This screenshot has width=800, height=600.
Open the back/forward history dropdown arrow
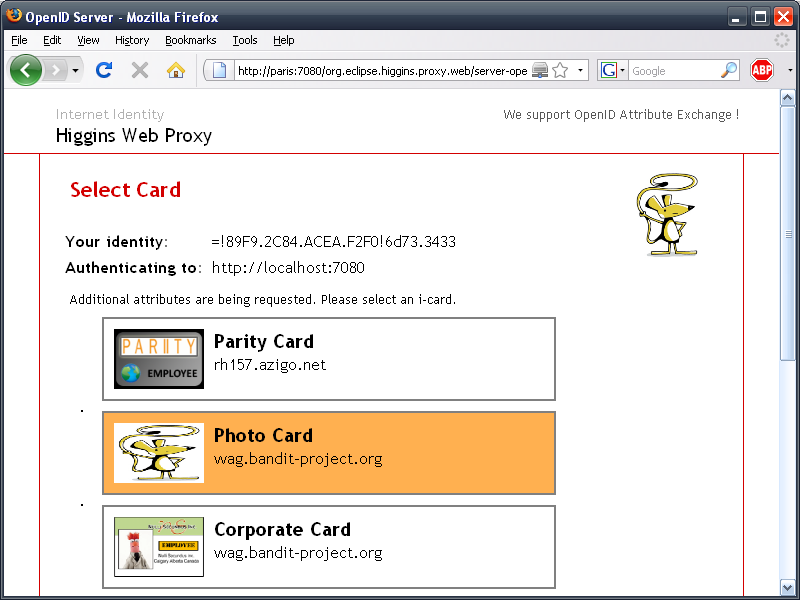[75, 70]
